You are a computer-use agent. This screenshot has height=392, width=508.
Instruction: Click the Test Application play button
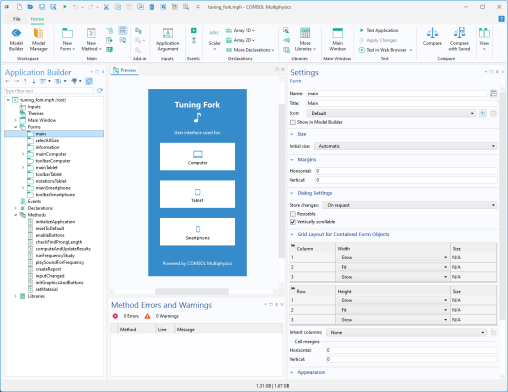(362, 30)
